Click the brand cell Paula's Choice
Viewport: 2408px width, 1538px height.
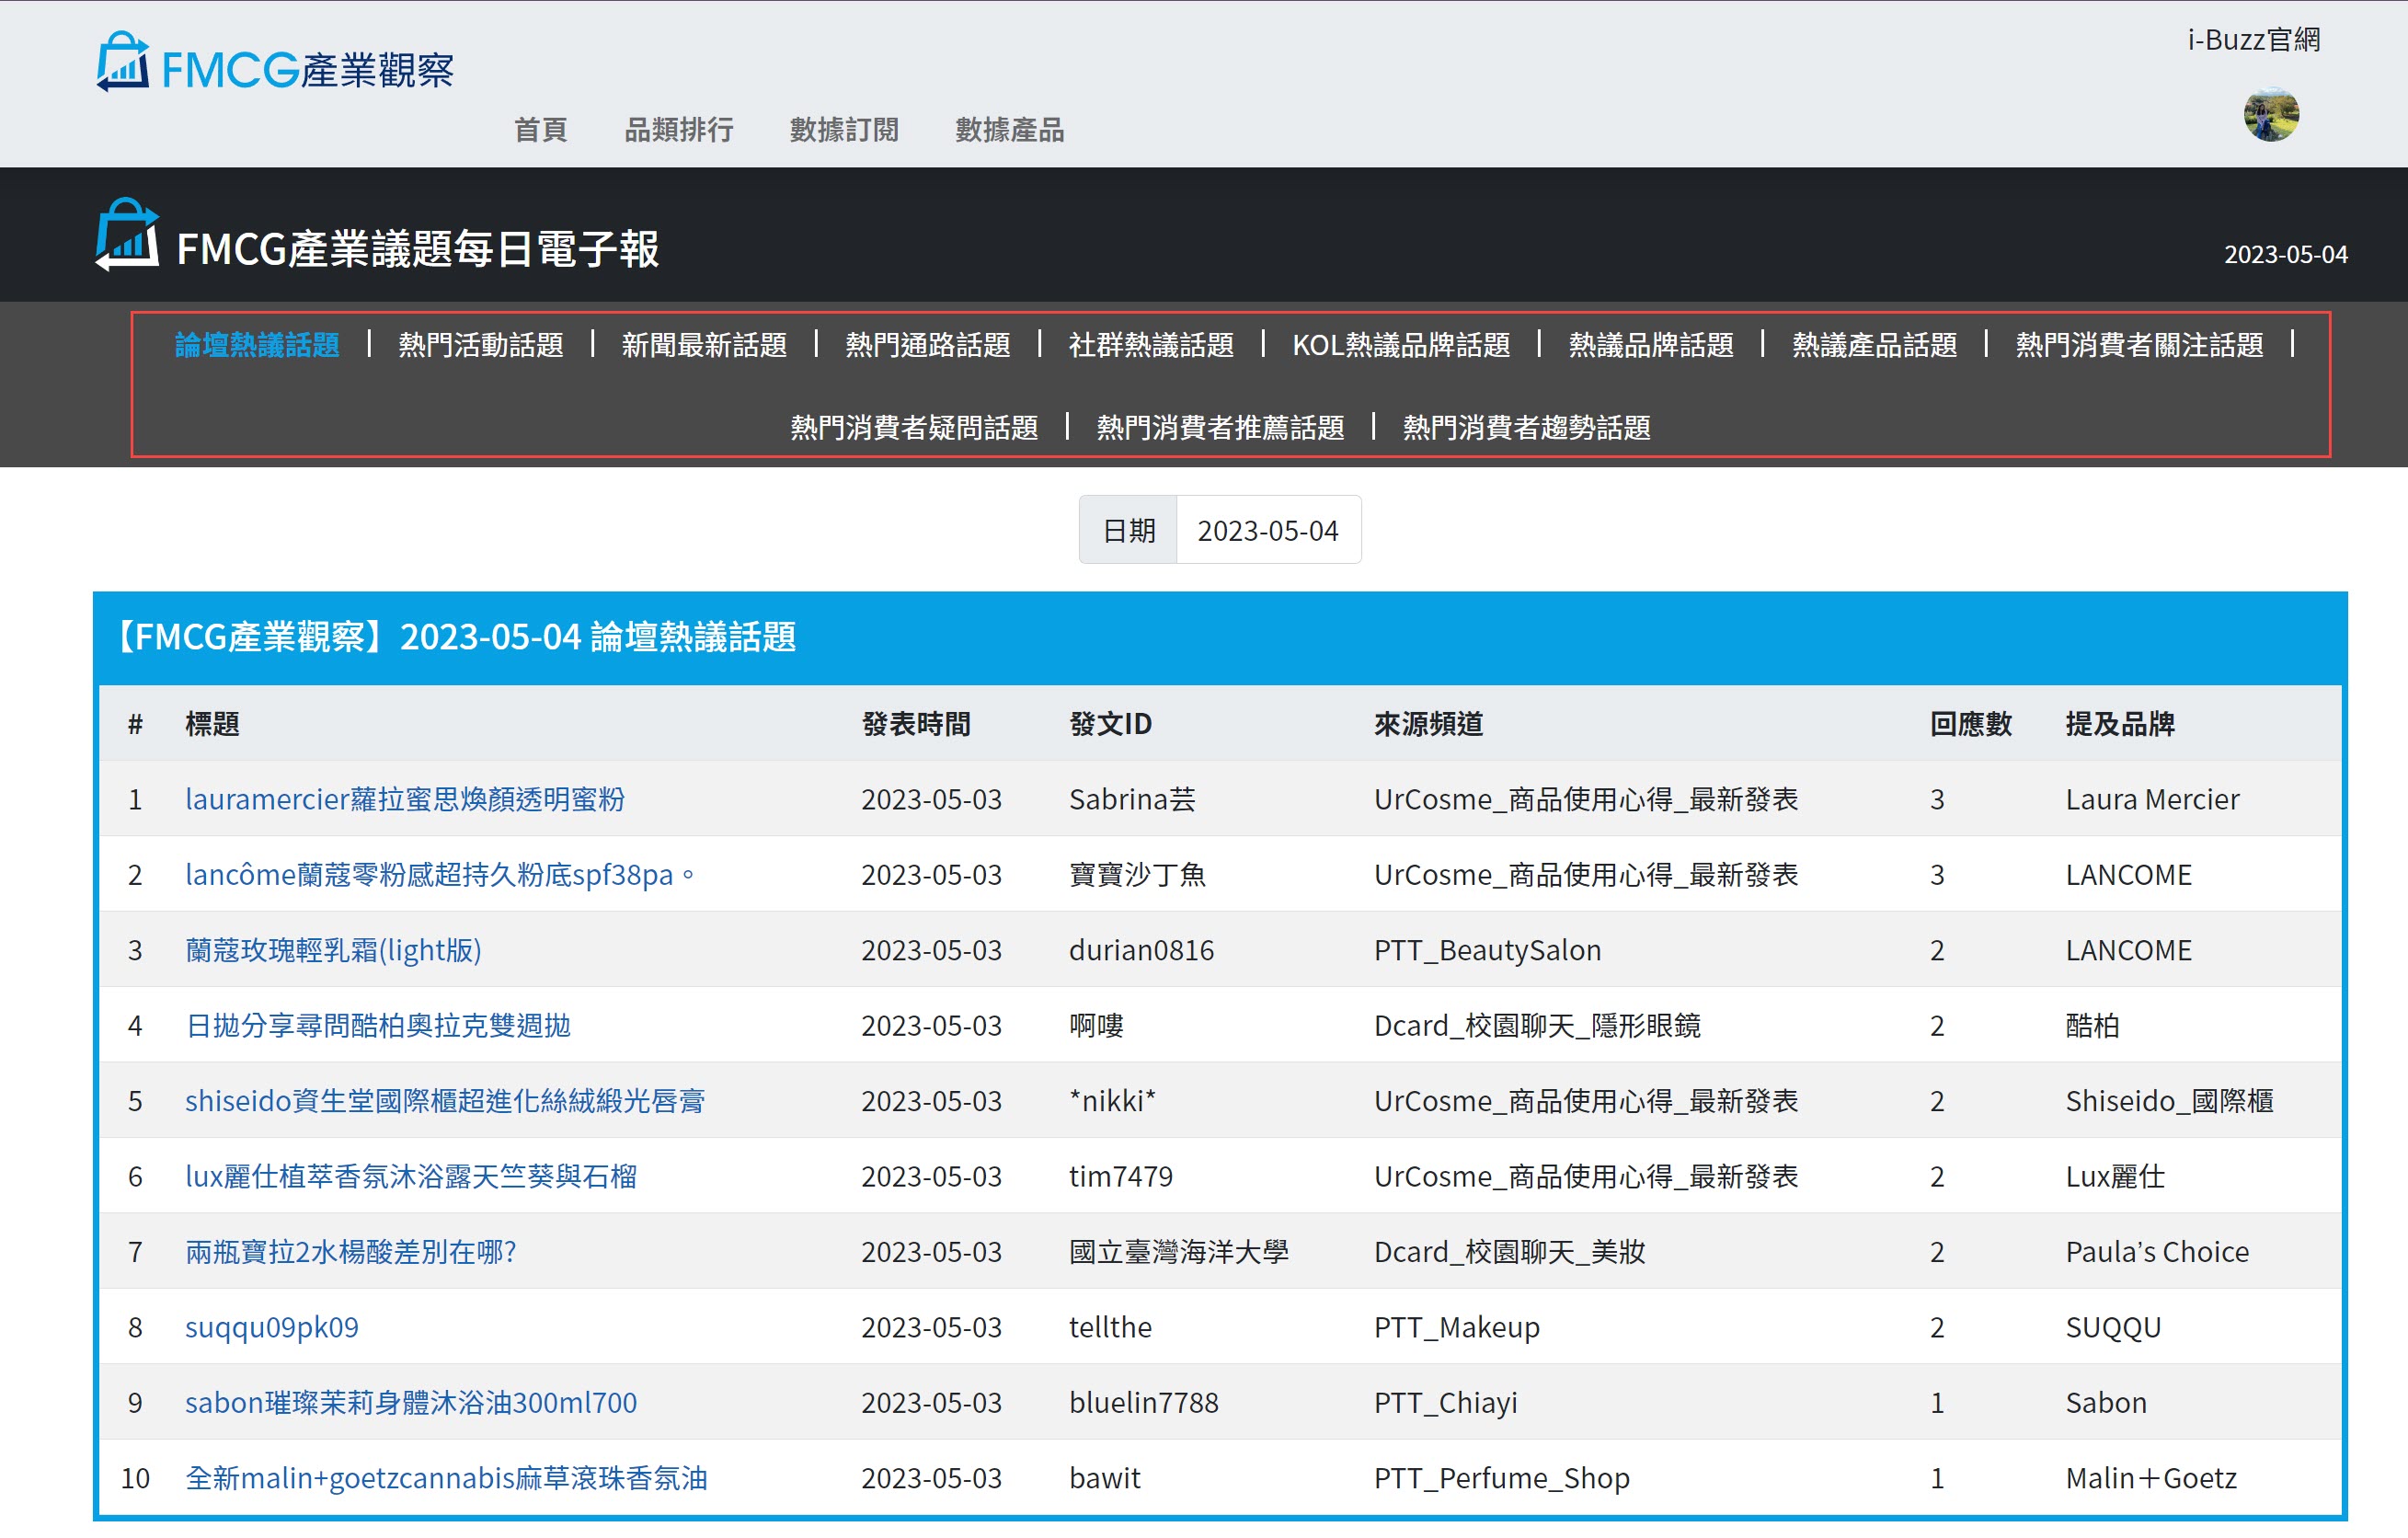[2157, 1252]
